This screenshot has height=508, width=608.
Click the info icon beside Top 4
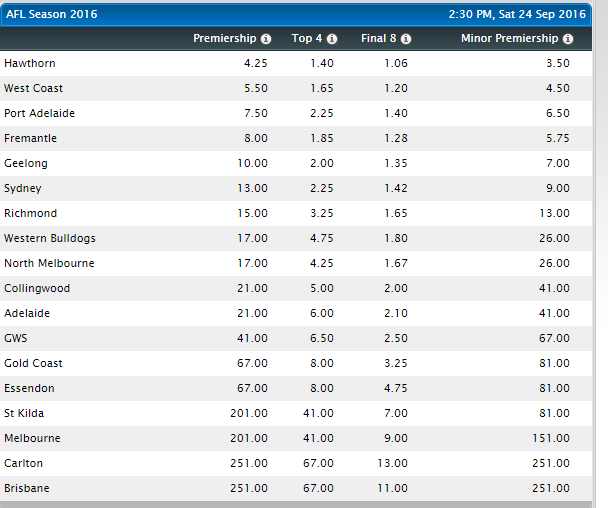click(332, 39)
